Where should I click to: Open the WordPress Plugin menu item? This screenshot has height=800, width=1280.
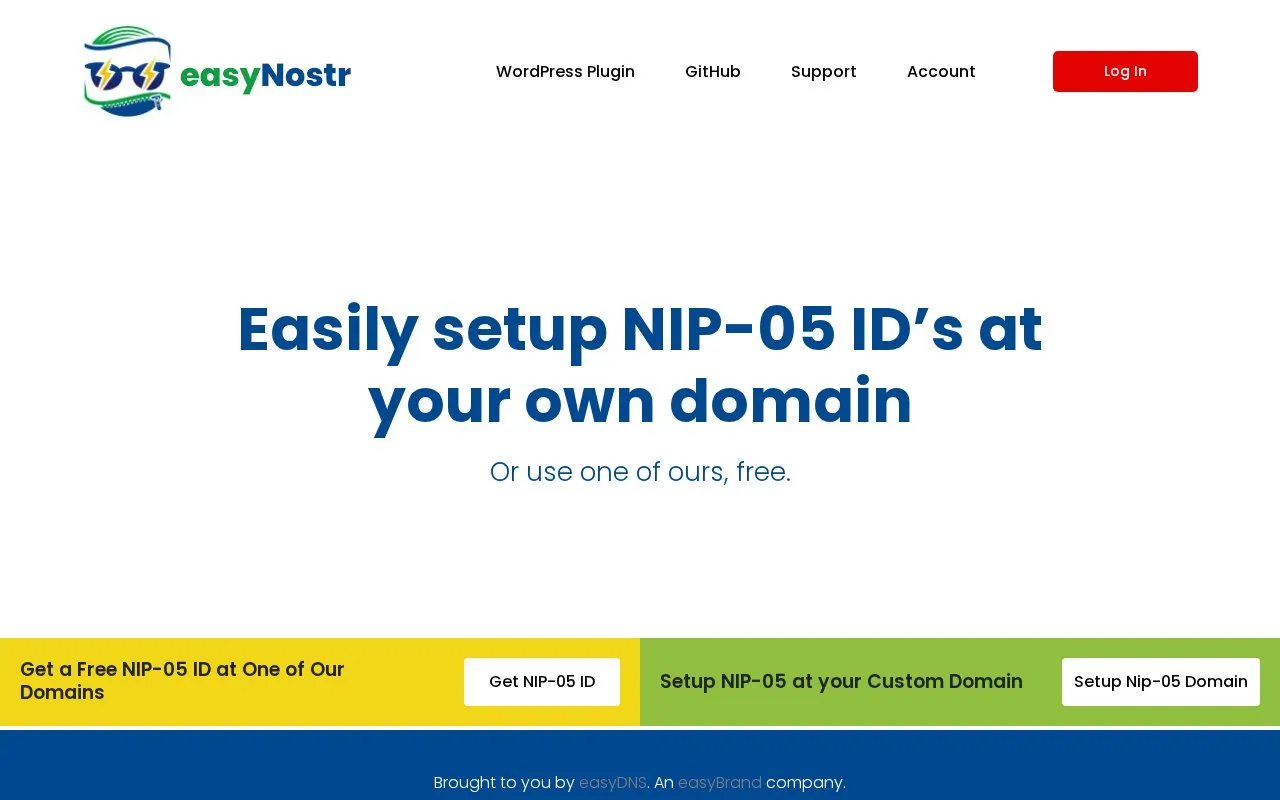pyautogui.click(x=565, y=71)
